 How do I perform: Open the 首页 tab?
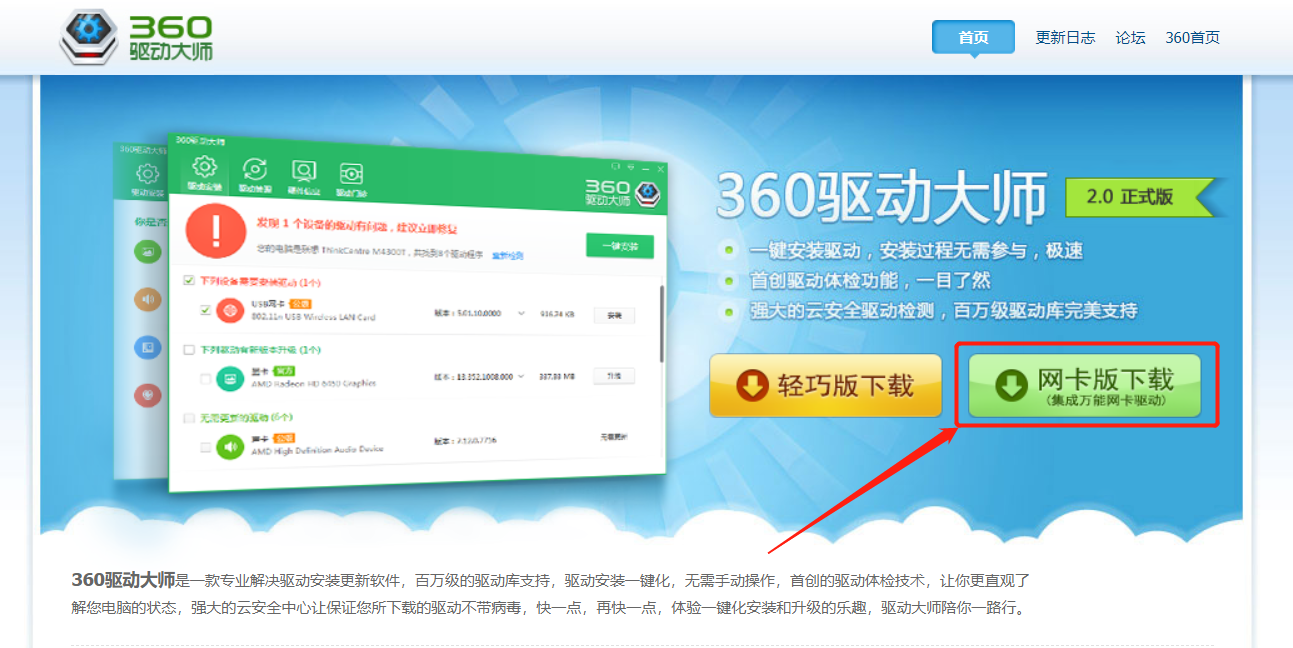973,37
